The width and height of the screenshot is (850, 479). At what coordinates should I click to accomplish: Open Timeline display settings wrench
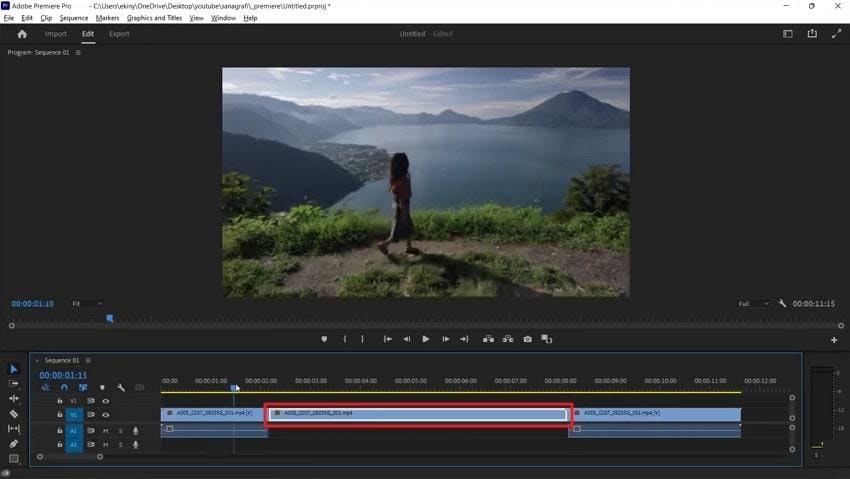(121, 387)
